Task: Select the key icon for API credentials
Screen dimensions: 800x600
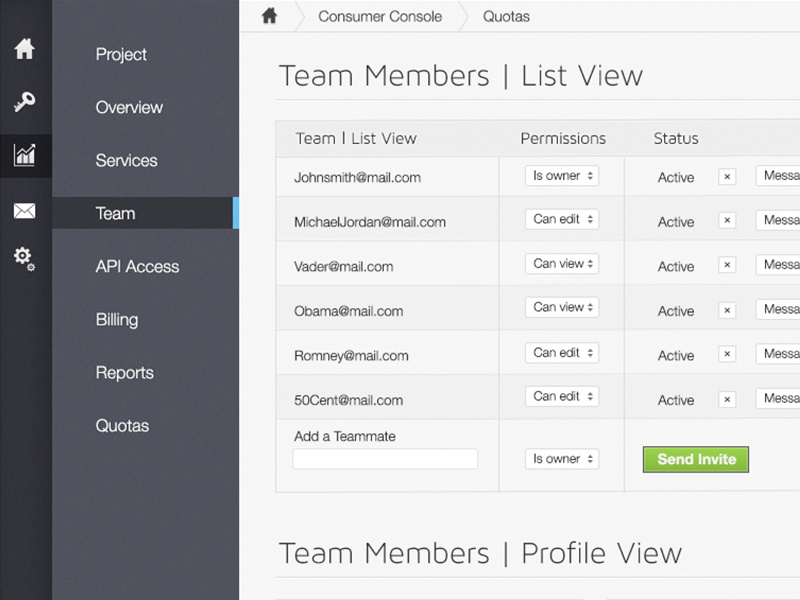Action: tap(25, 103)
